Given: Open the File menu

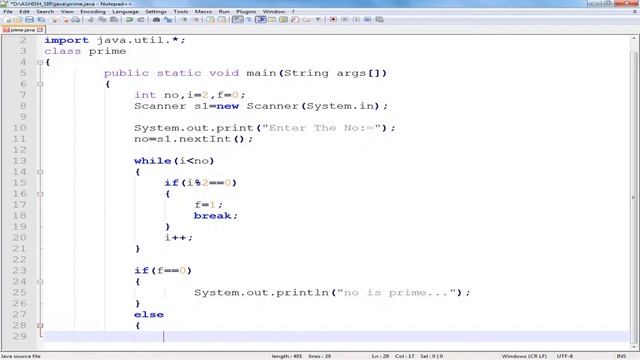Looking at the screenshot, I should (x=8, y=11).
